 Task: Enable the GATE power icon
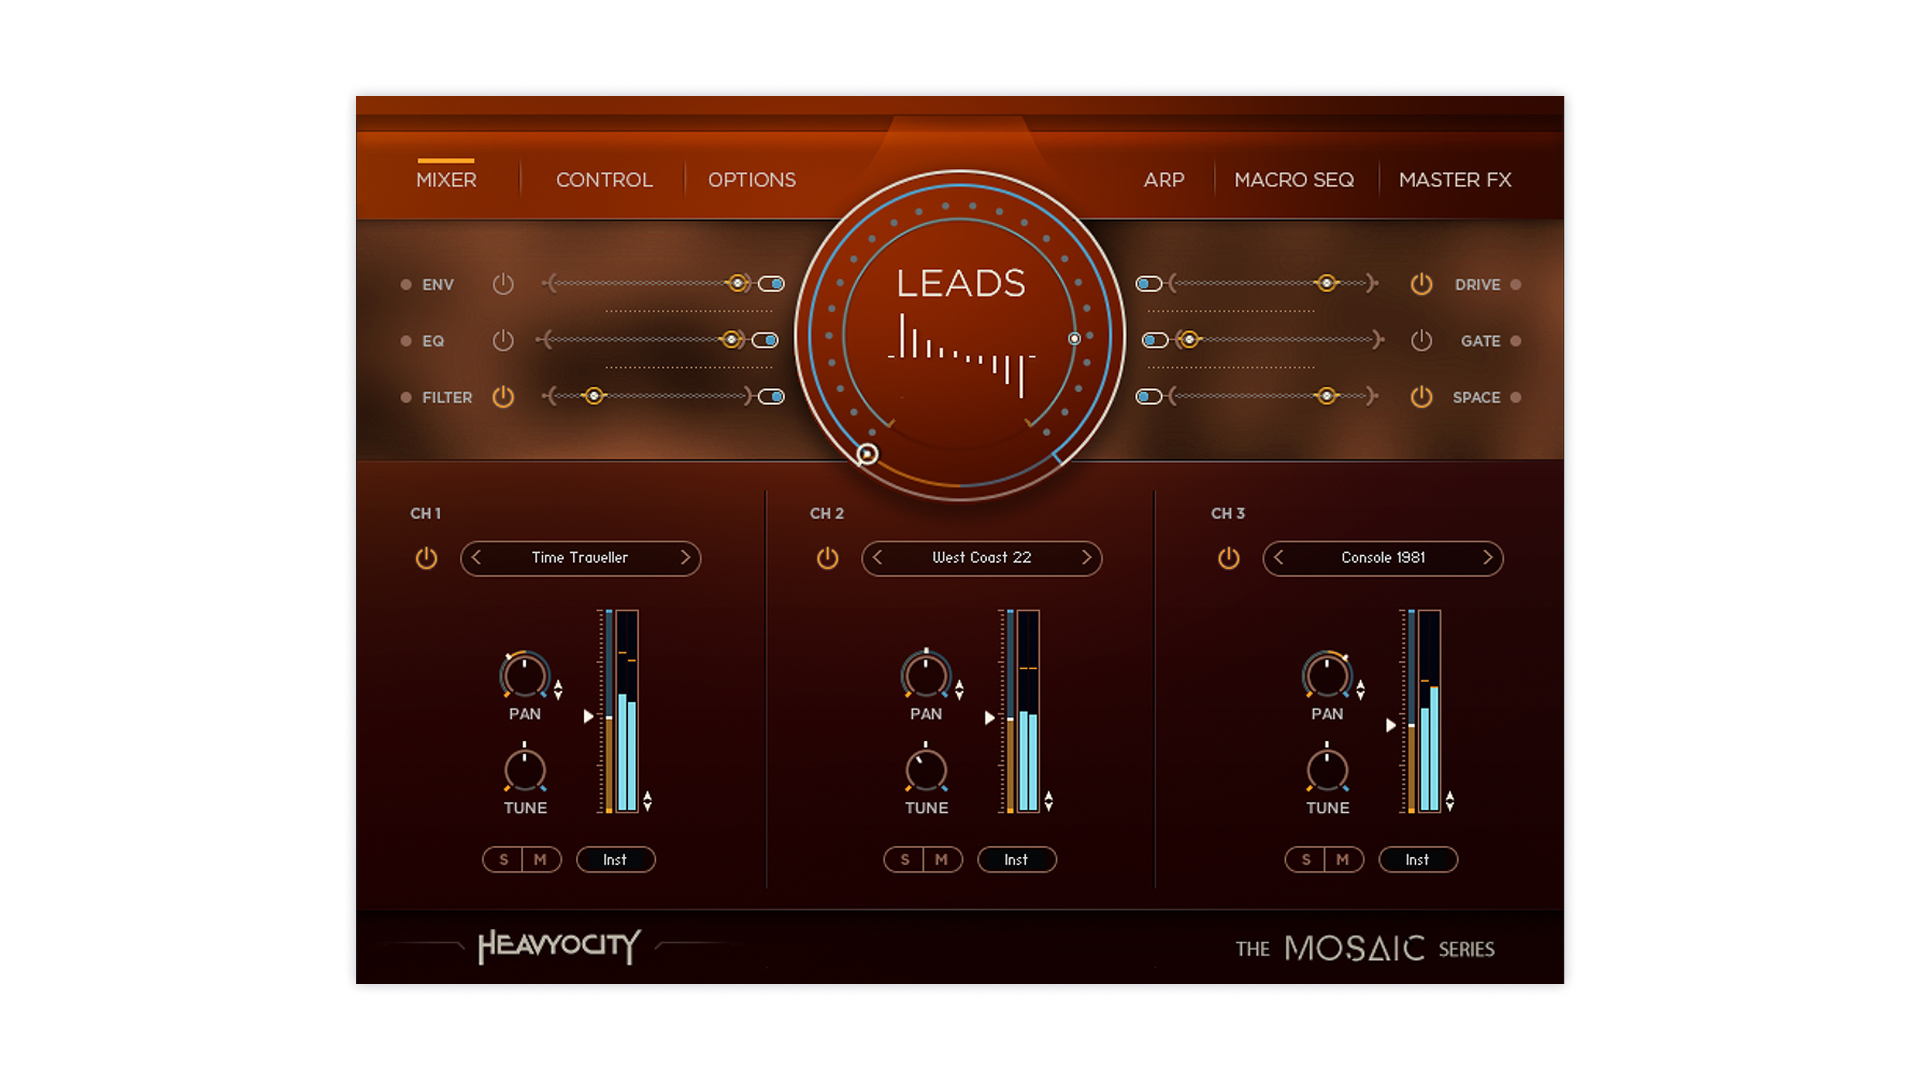[x=1421, y=341]
